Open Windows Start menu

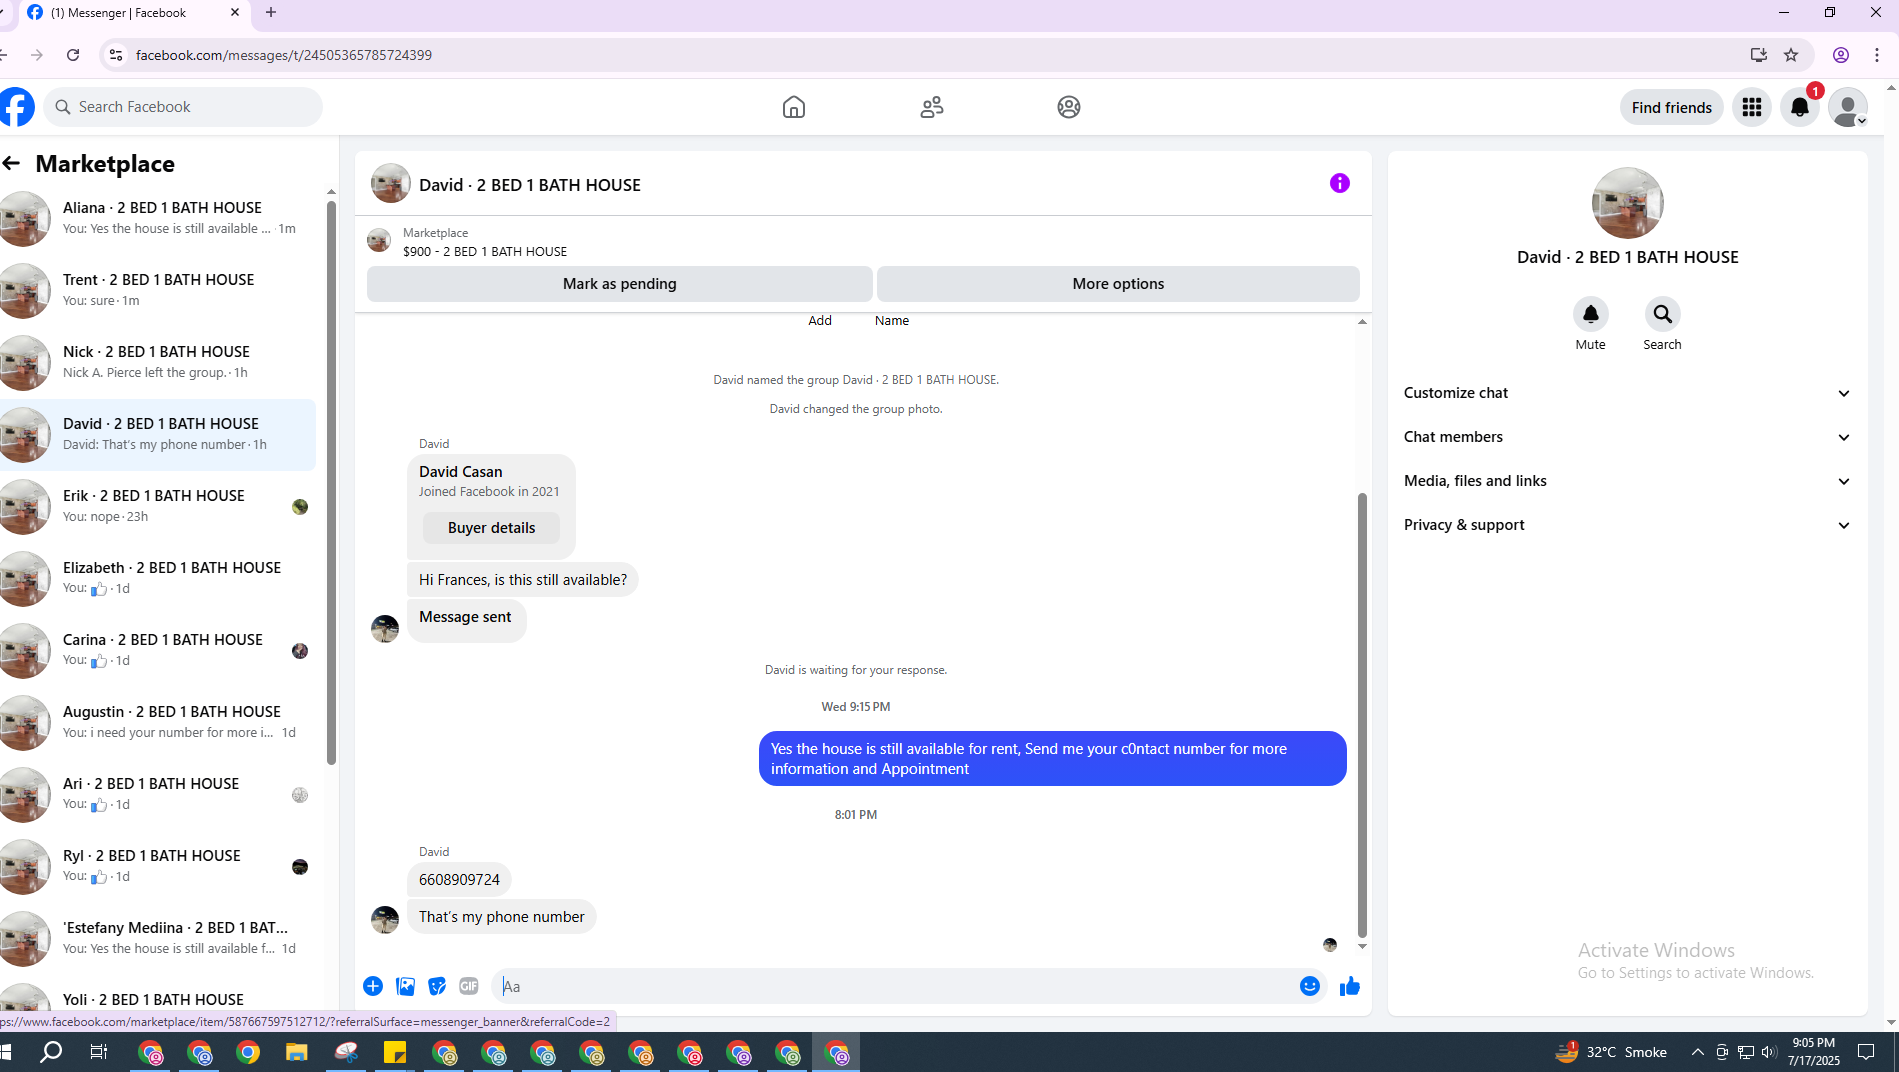click(6, 1052)
